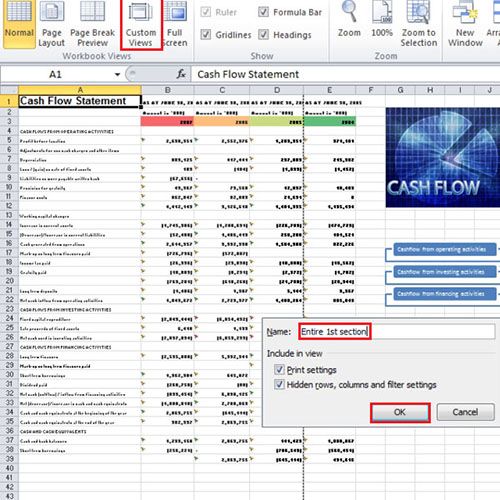Toggle the Gridlines checkbox

206,34
